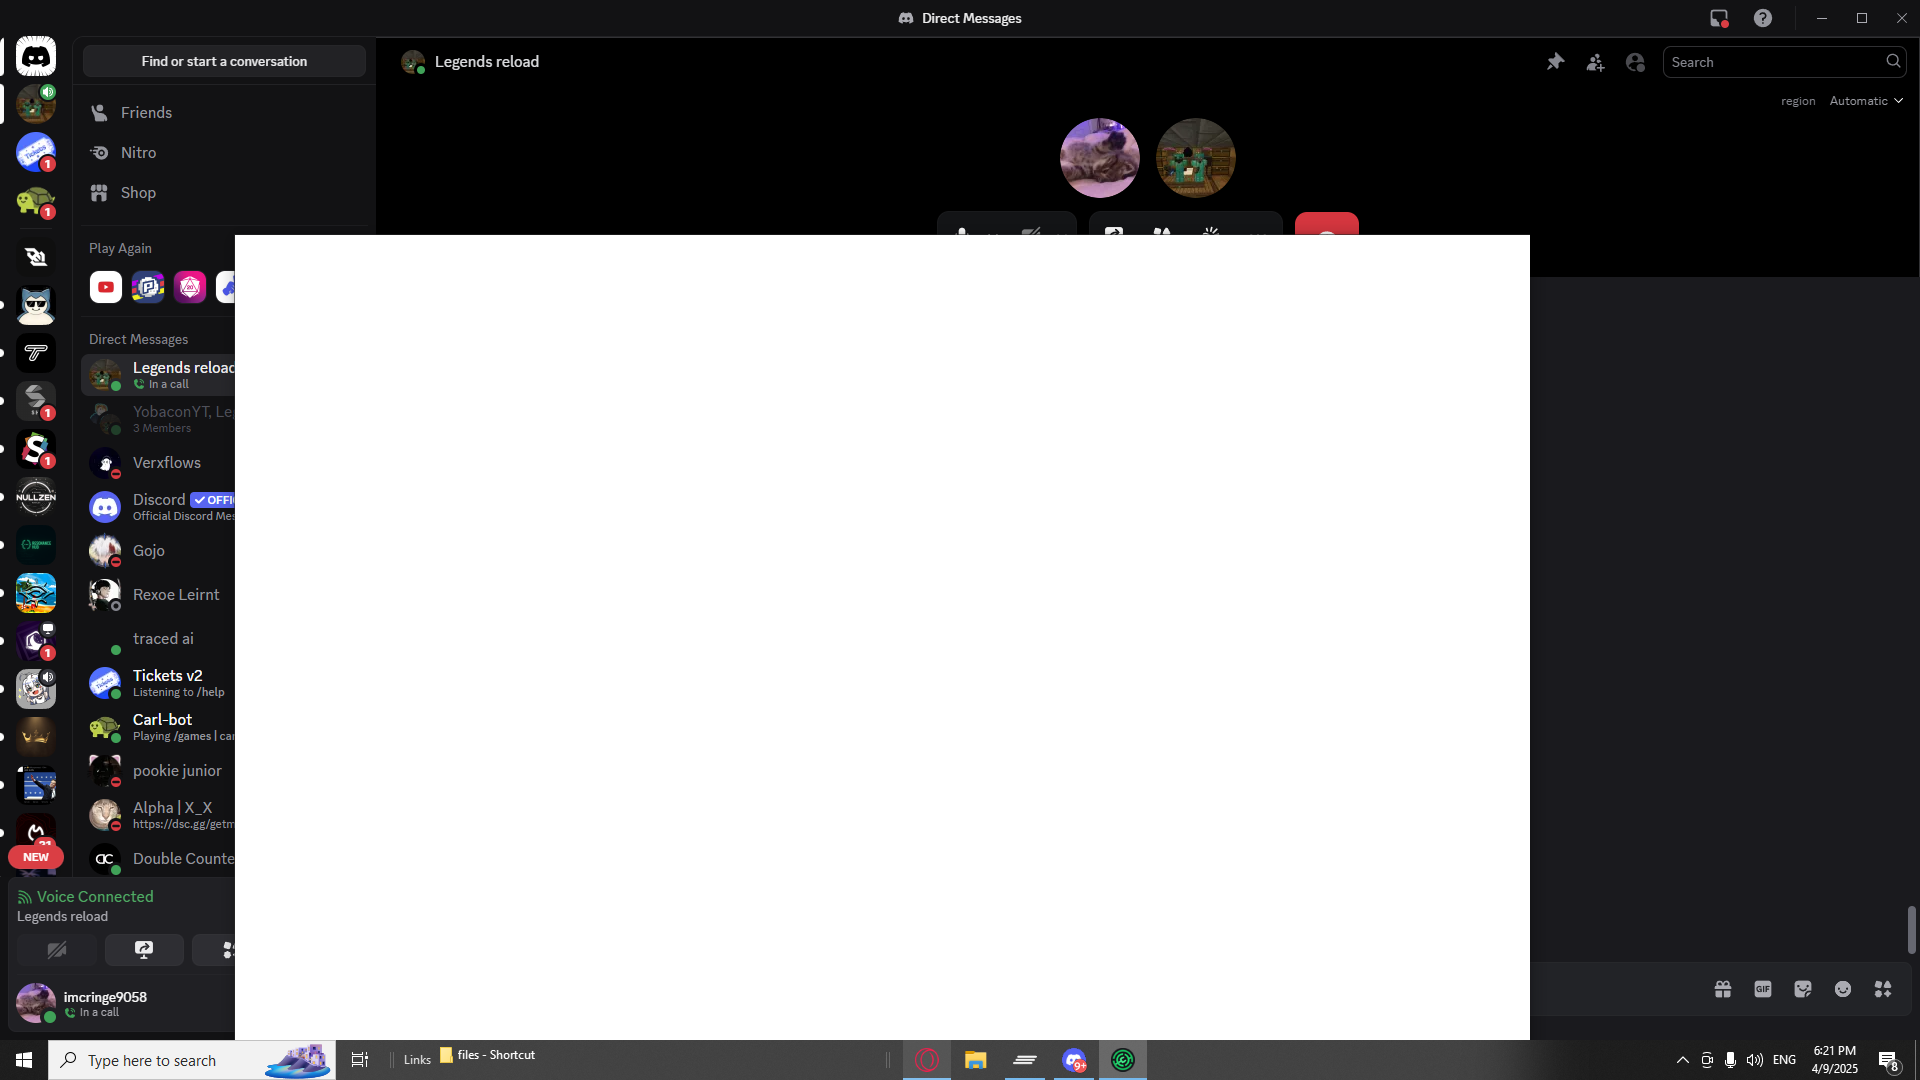Screen dimensions: 1920x1080
Task: Jump to NEW unread servers pill
Action: click(36, 857)
